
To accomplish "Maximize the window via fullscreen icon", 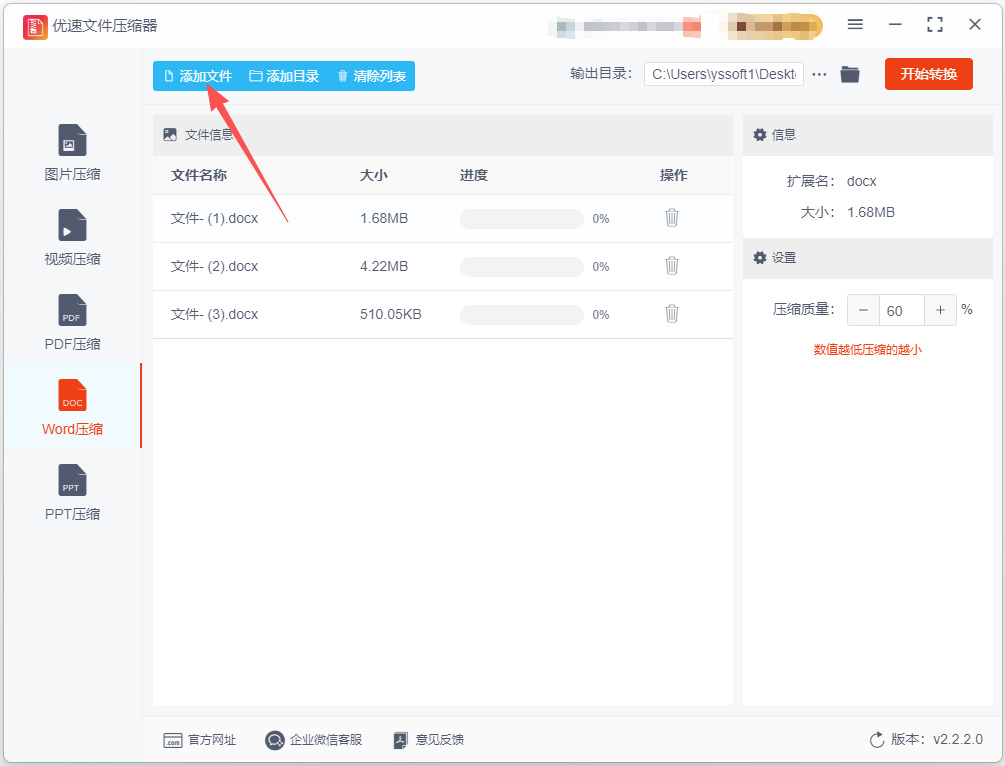I will 935,24.
